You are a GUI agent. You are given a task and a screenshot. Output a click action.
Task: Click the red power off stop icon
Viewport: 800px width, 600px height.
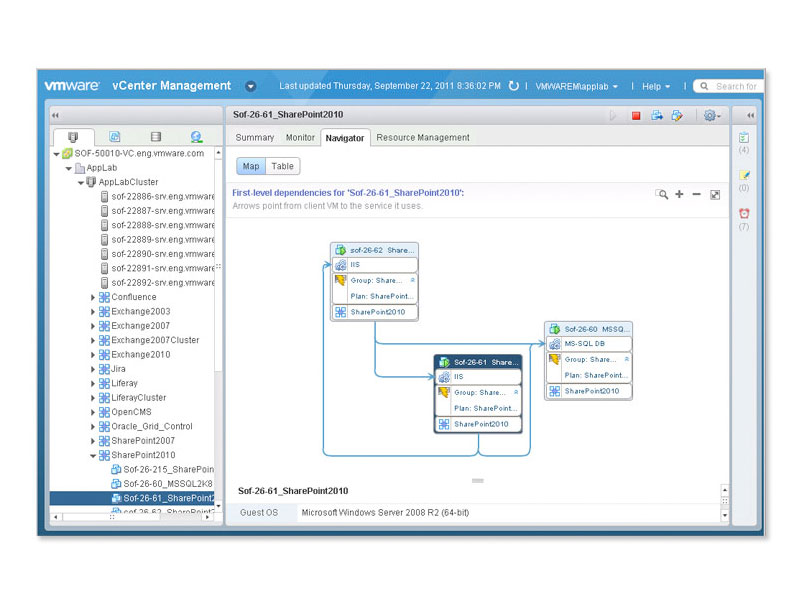(636, 116)
